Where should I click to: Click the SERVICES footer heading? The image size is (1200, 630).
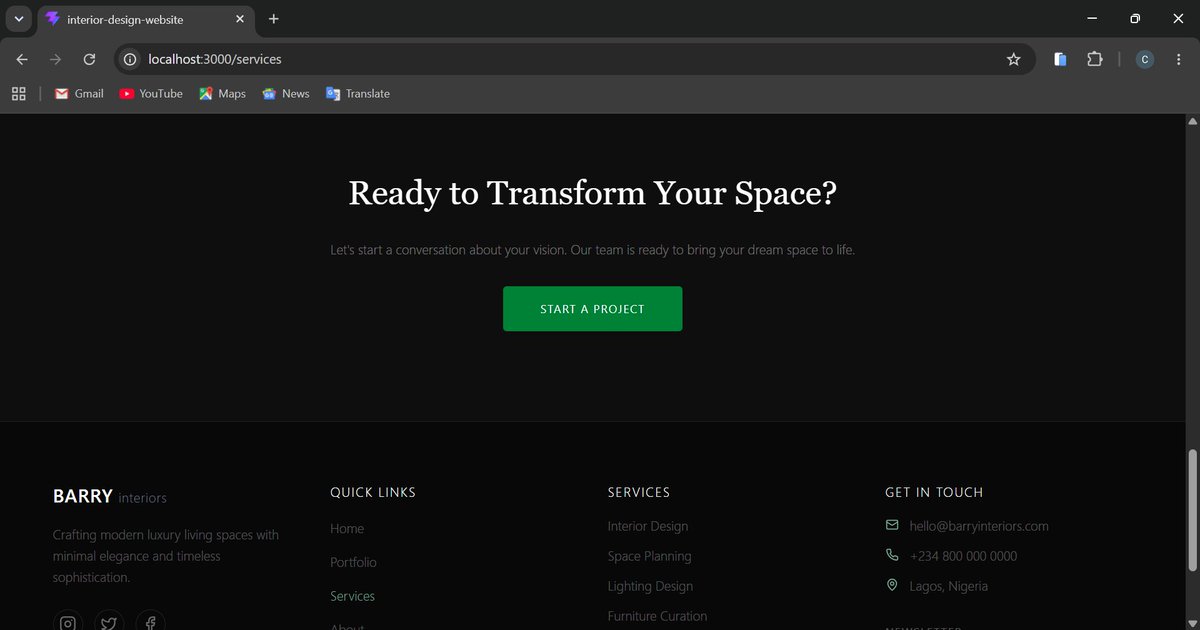coord(639,492)
